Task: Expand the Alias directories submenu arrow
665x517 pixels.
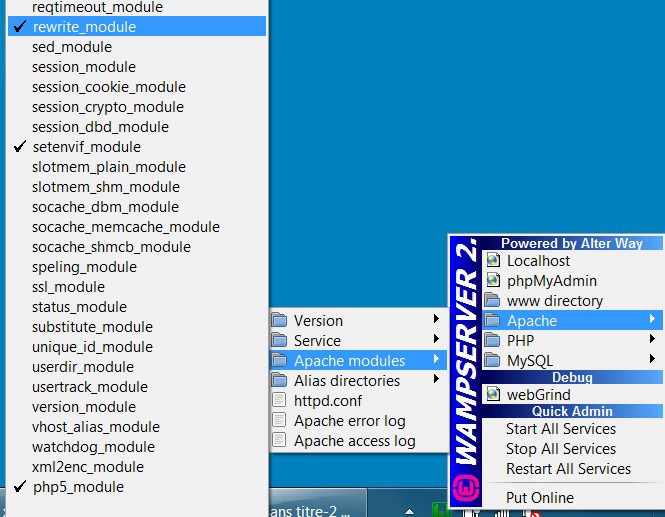Action: [436, 379]
